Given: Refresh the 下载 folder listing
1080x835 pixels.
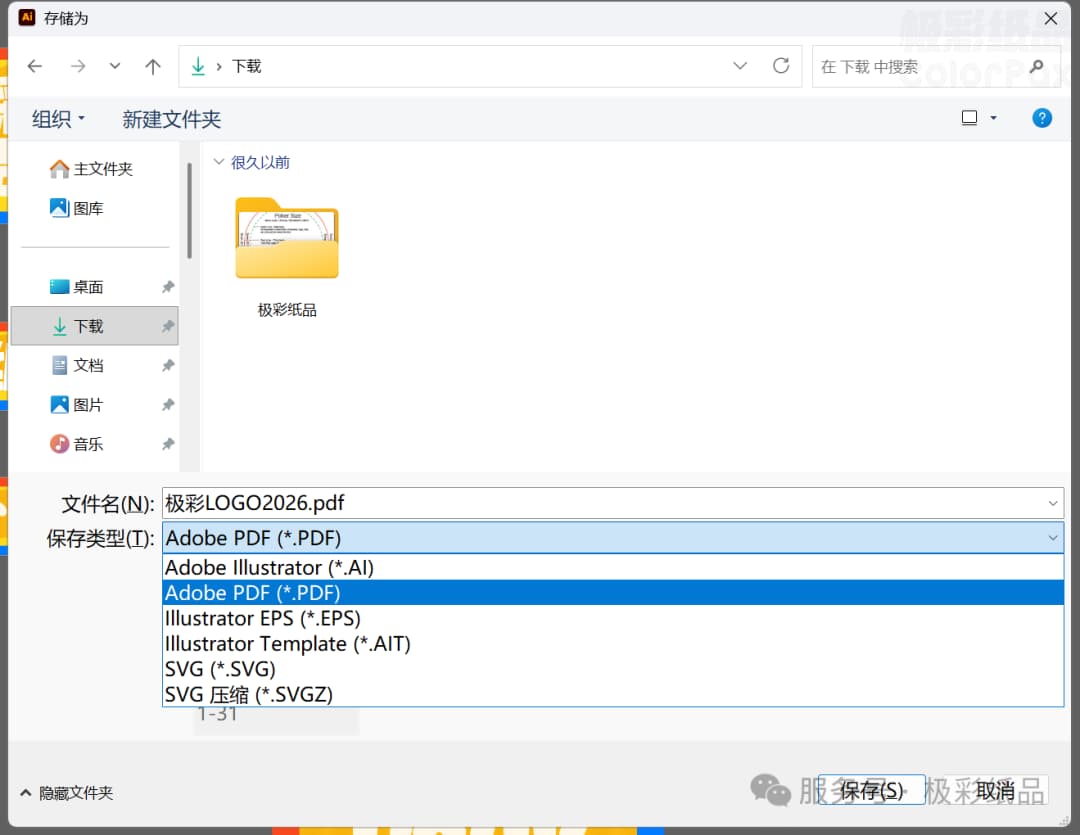Looking at the screenshot, I should [x=781, y=66].
